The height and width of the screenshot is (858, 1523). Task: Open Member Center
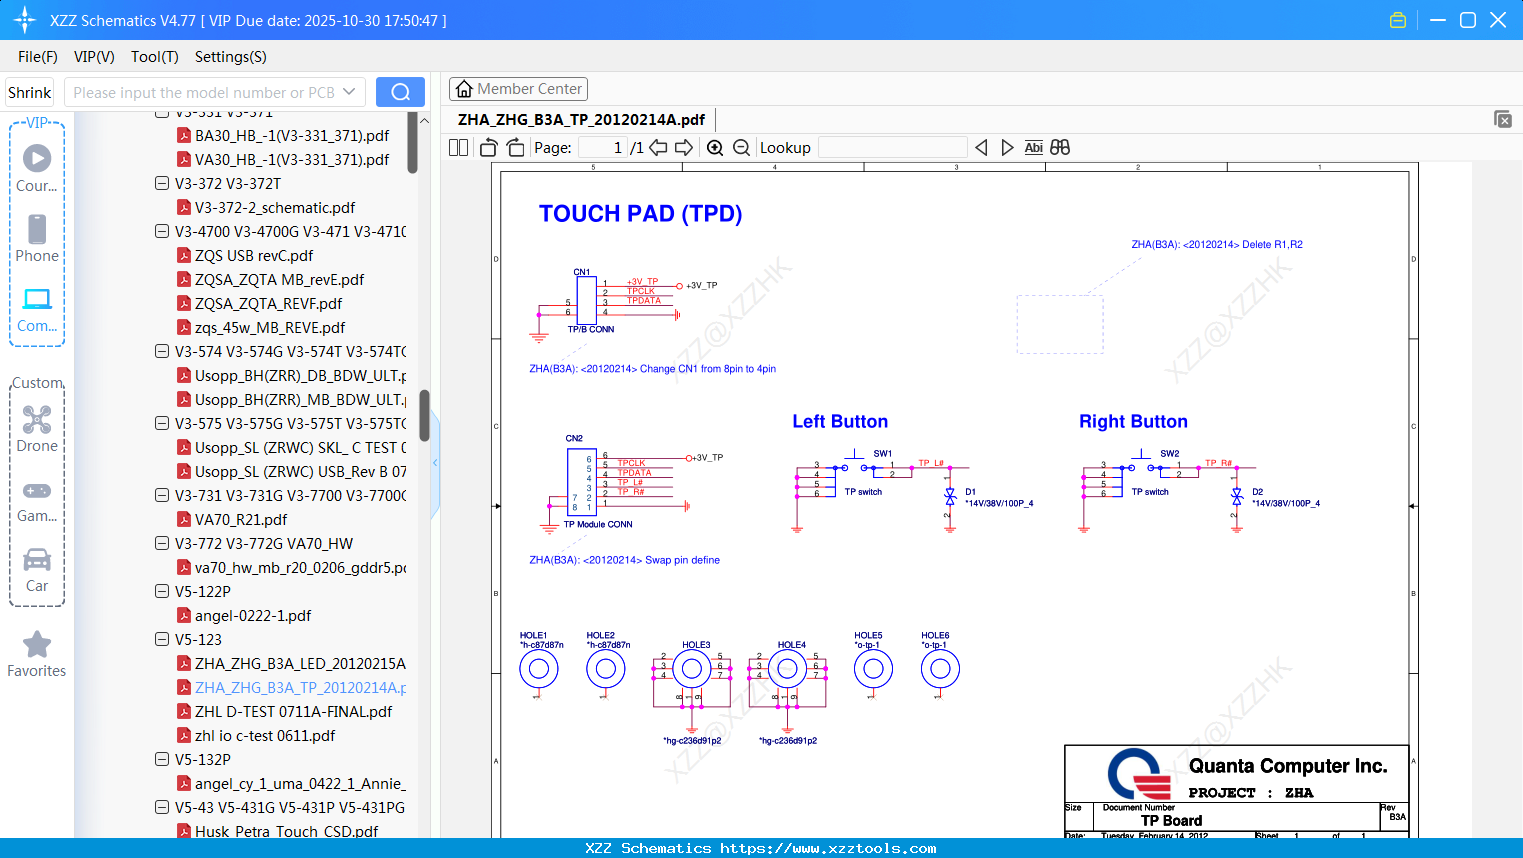518,89
